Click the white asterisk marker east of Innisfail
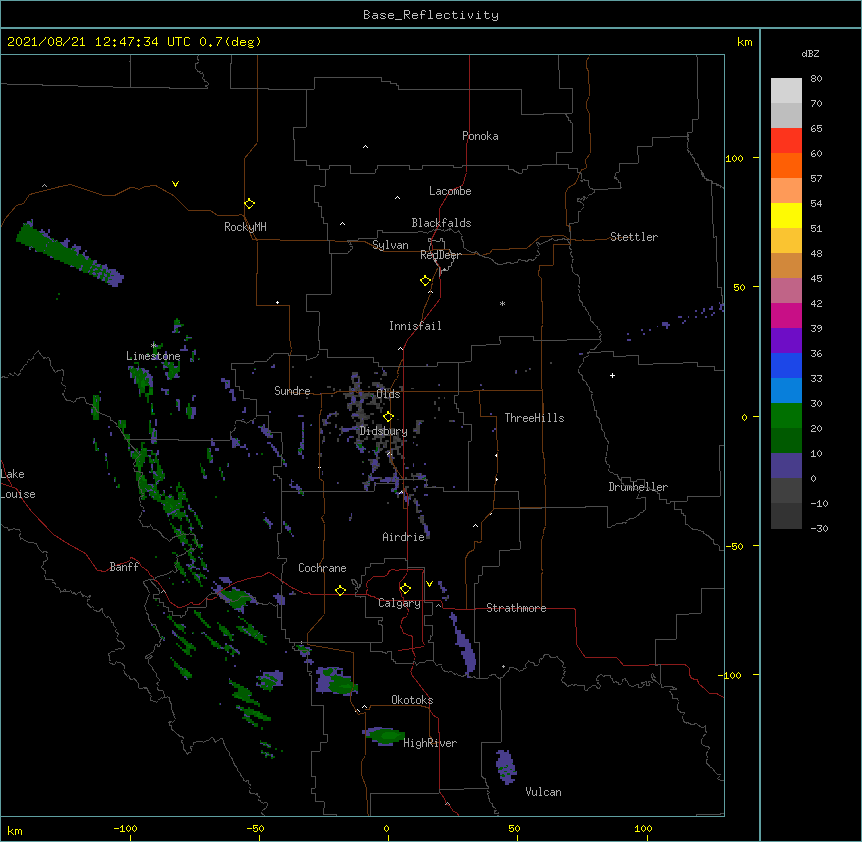The width and height of the screenshot is (862, 842). 502,303
